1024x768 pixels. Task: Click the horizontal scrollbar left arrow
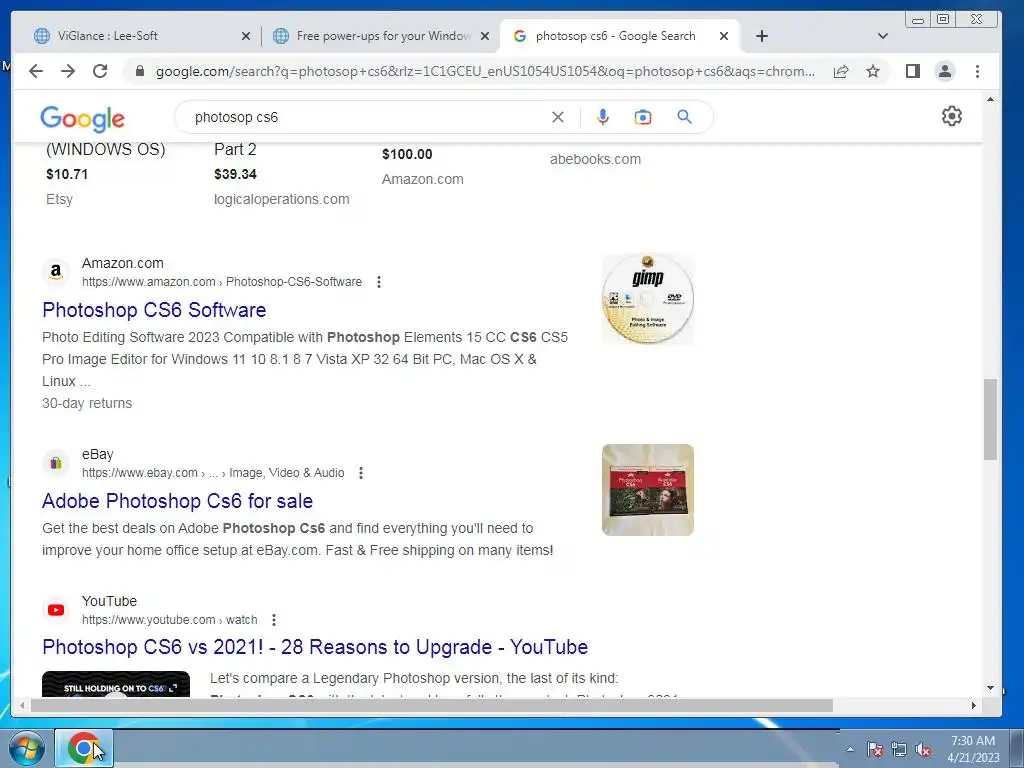[22, 705]
